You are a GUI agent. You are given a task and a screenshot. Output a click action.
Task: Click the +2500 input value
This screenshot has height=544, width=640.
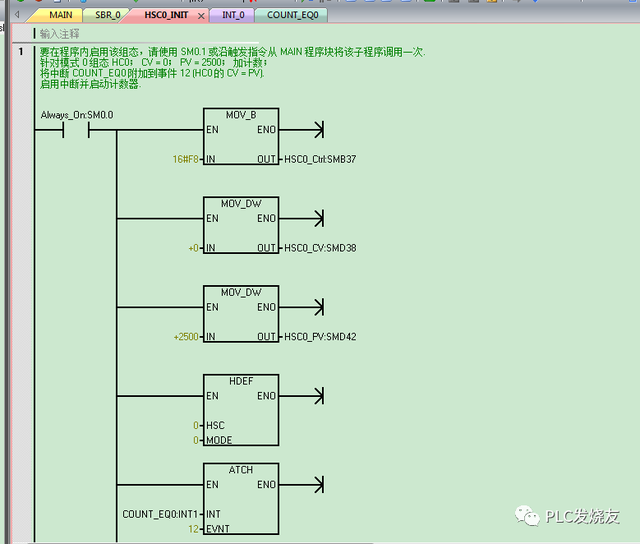coord(185,337)
